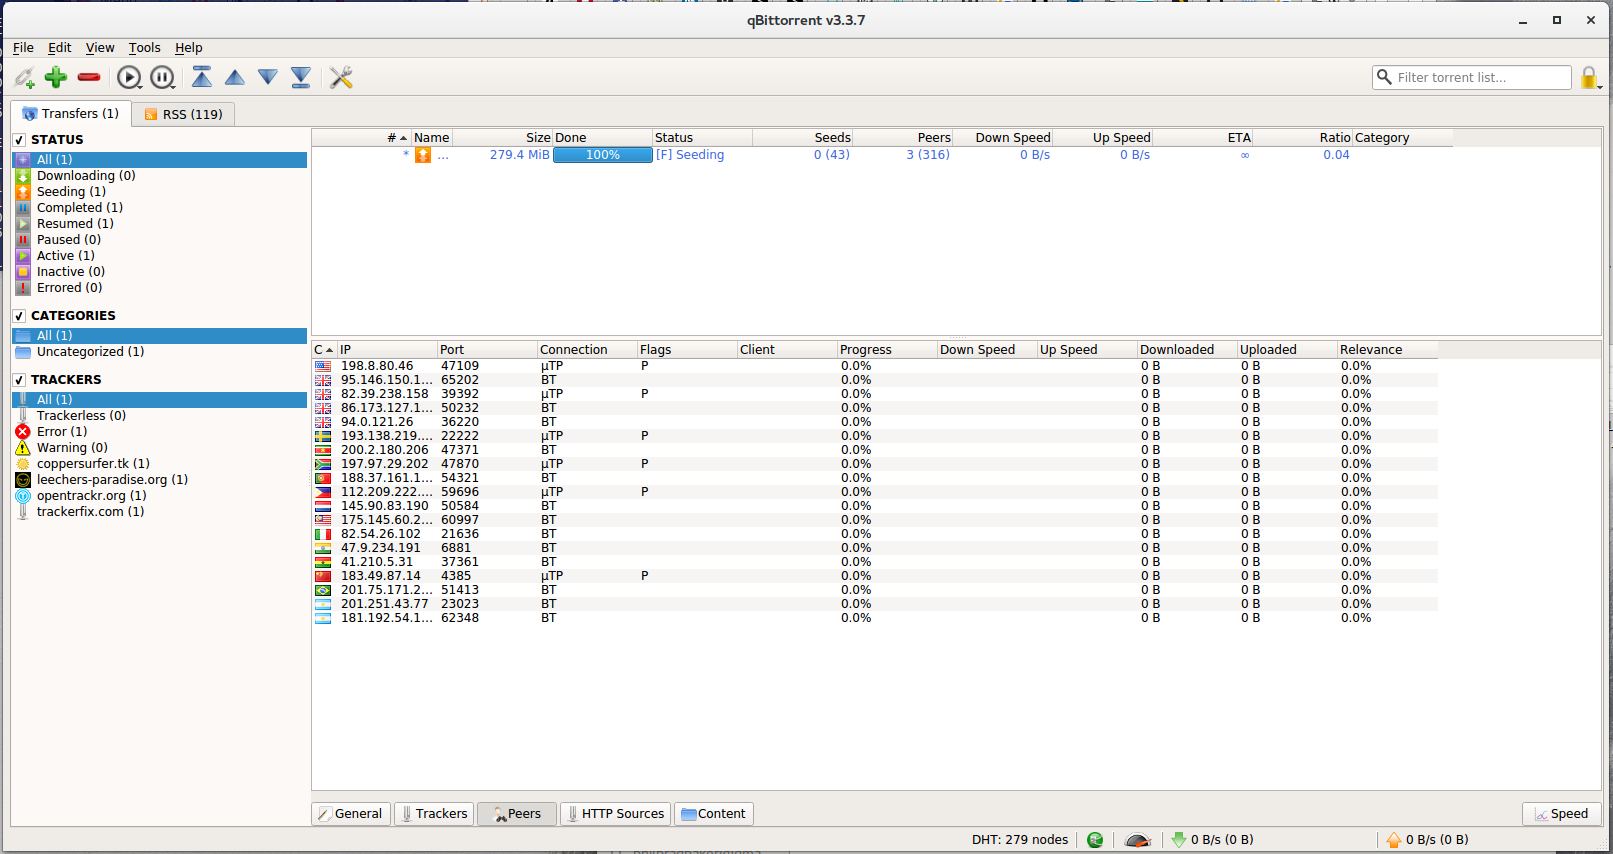Open the Edit menu
Viewport: 1613px width, 854px height.
tap(60, 47)
